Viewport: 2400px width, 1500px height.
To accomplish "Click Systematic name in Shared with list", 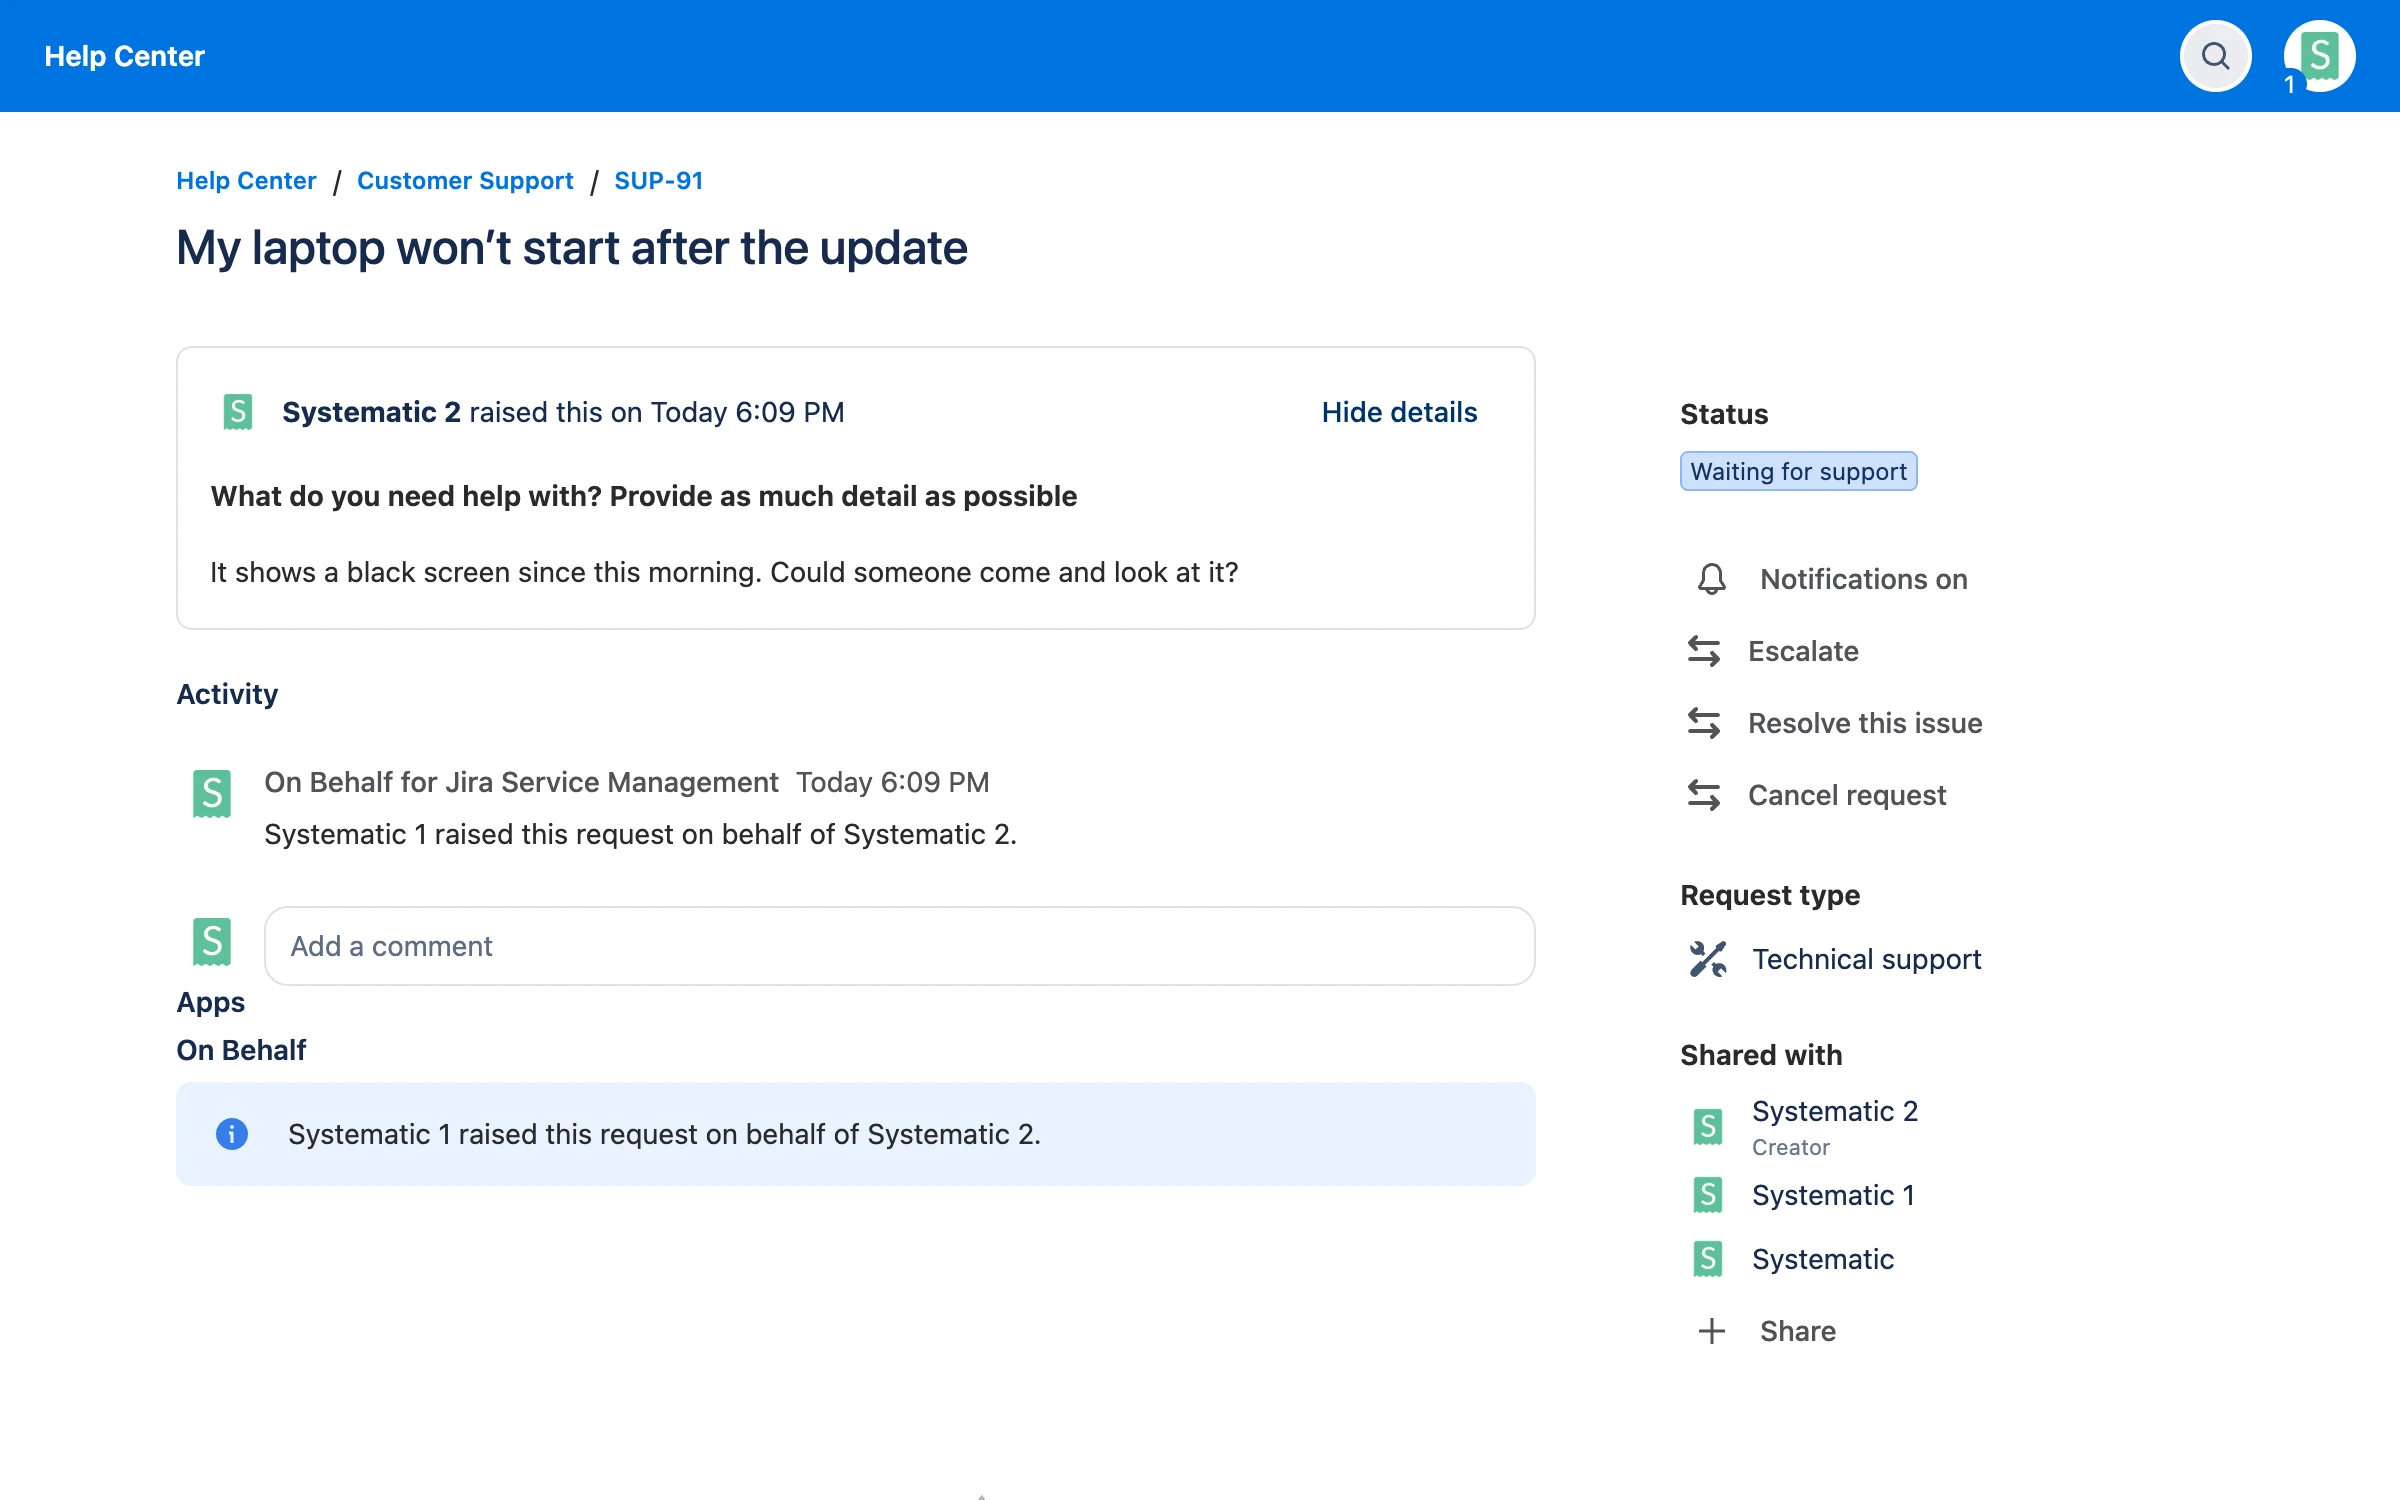I will click(x=1823, y=1259).
